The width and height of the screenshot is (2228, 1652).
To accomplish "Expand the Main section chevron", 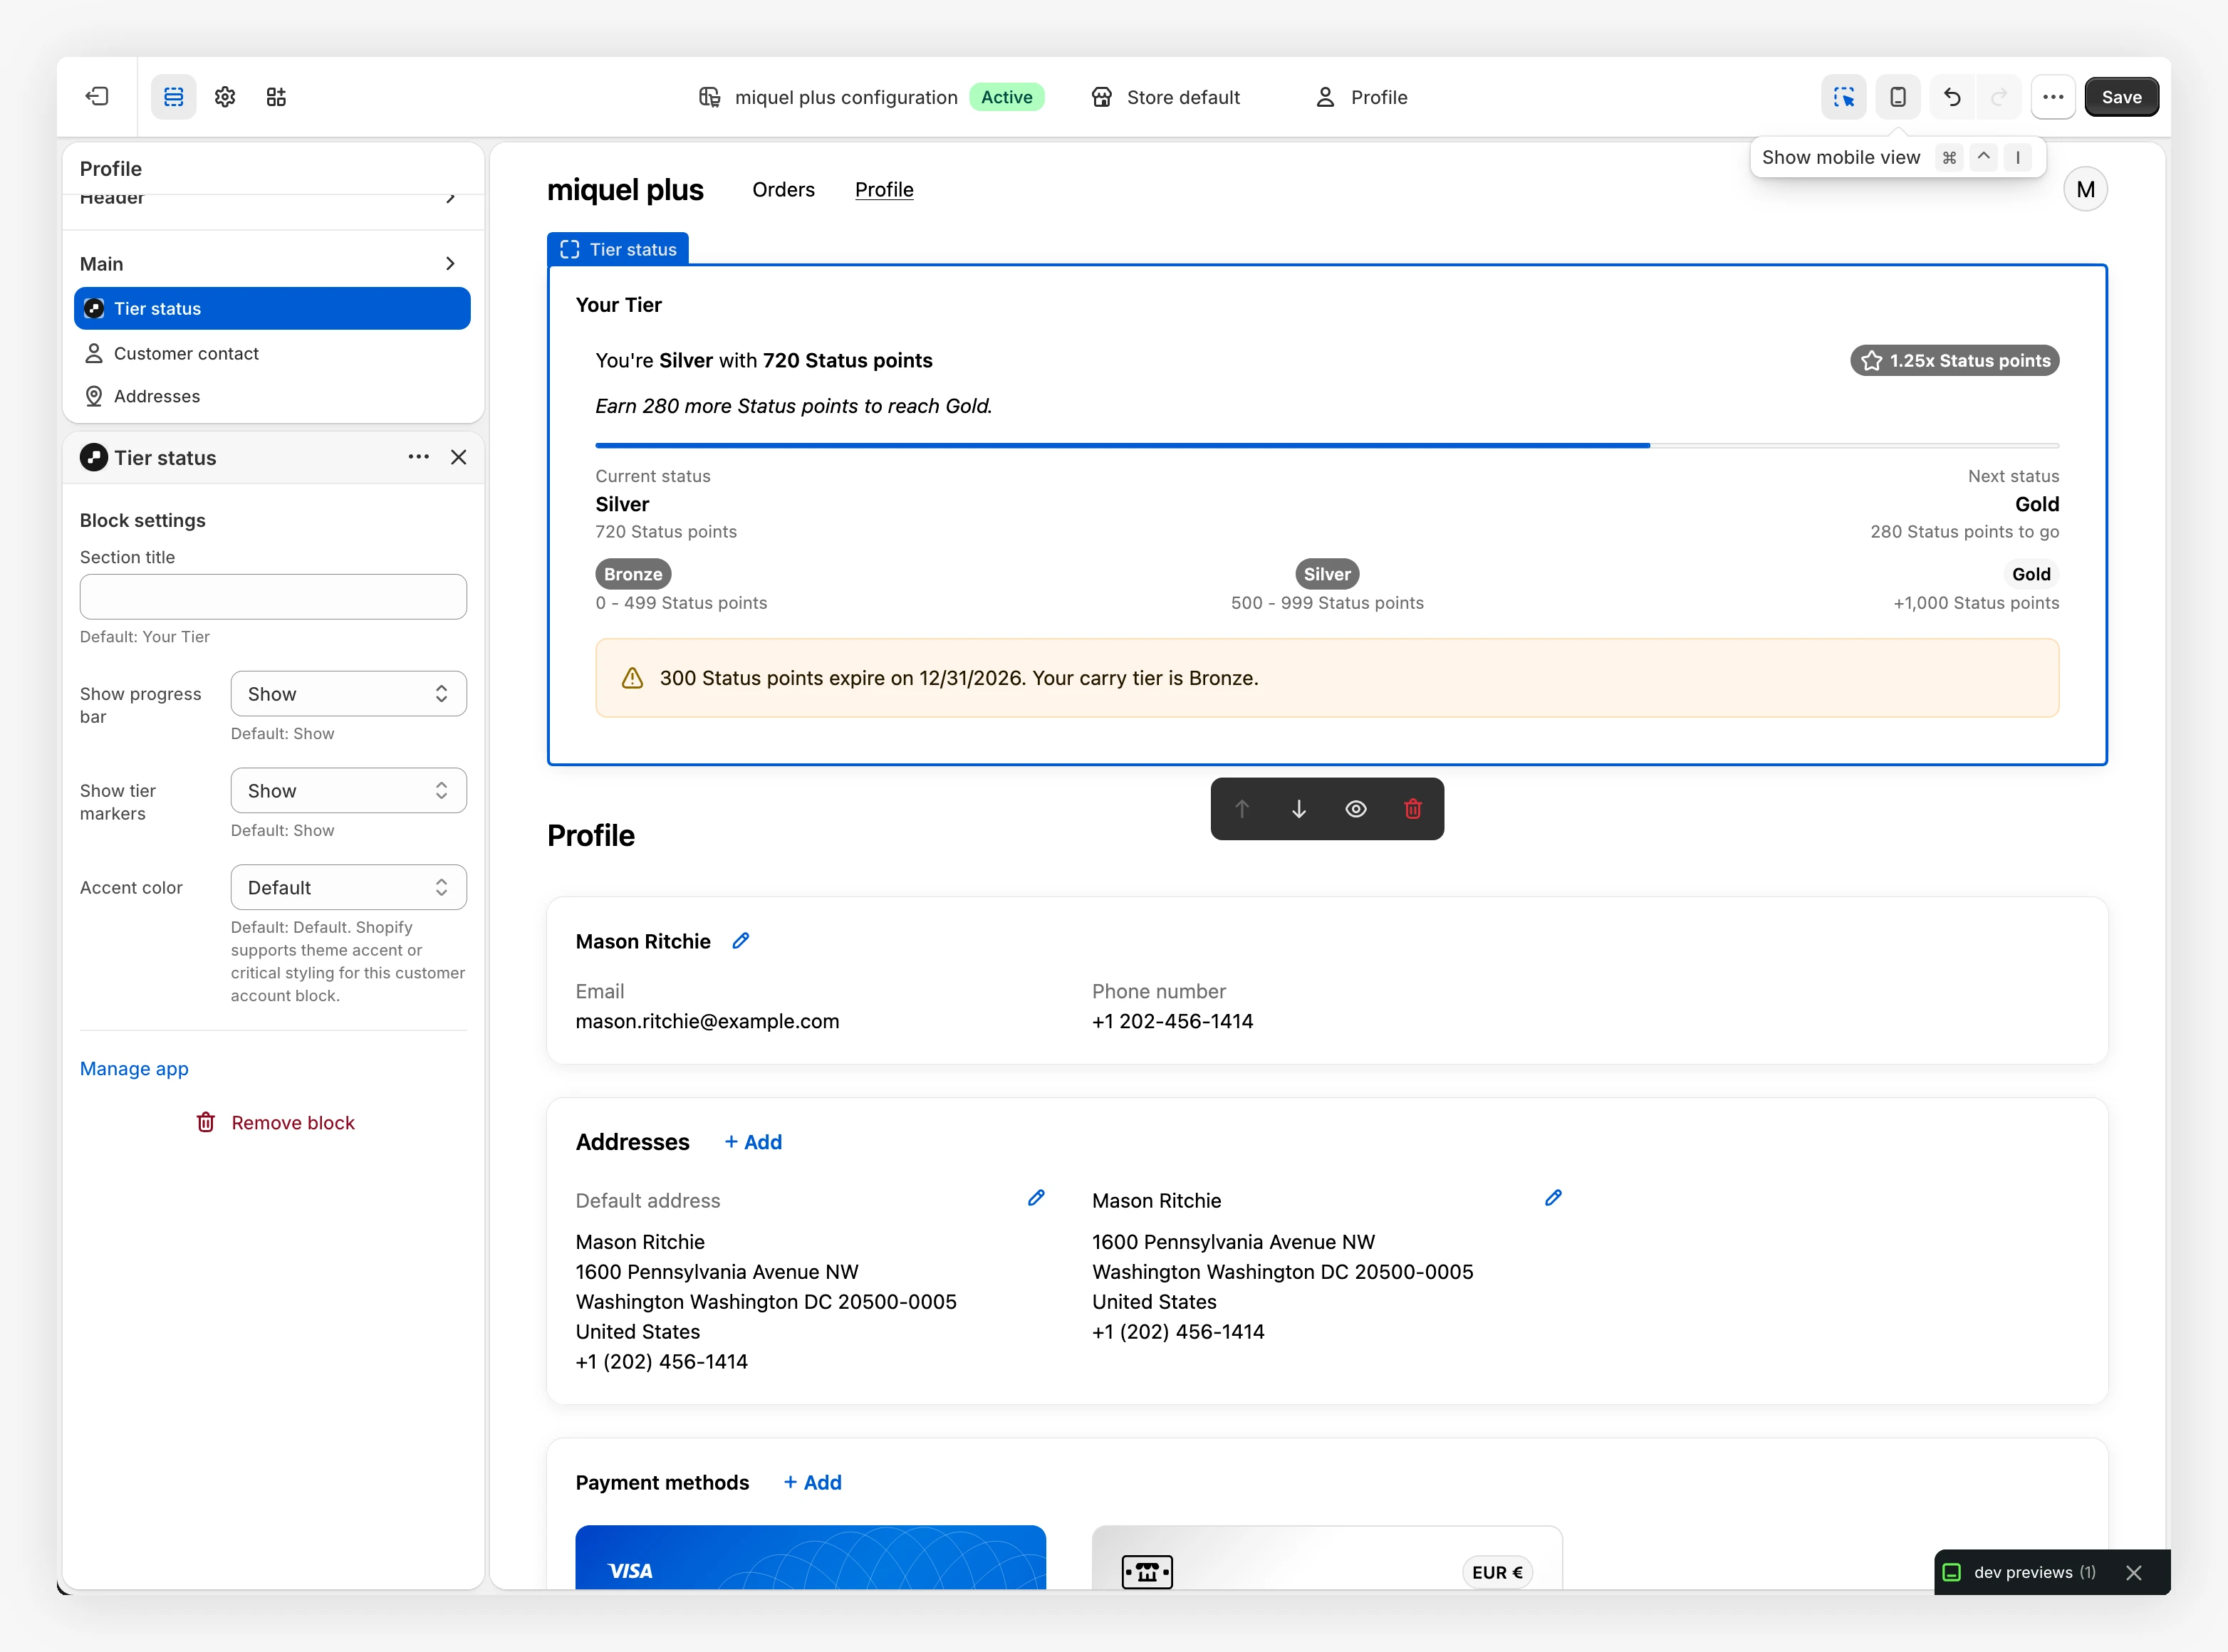I will click(x=450, y=264).
